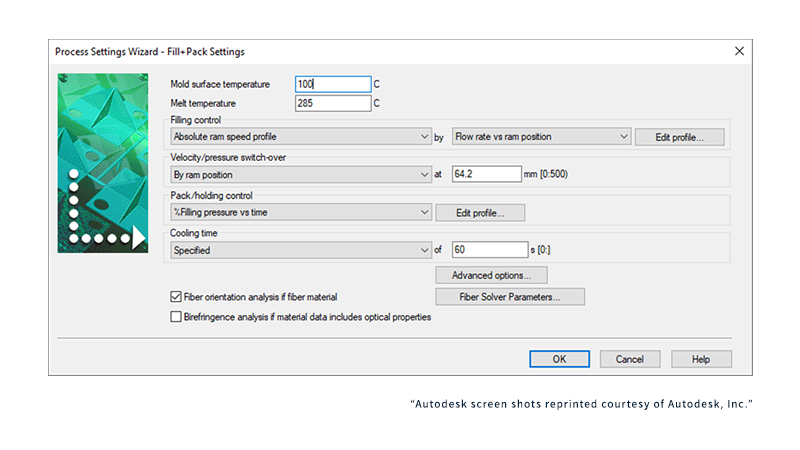
Task: Click the Cancel button
Action: [630, 359]
